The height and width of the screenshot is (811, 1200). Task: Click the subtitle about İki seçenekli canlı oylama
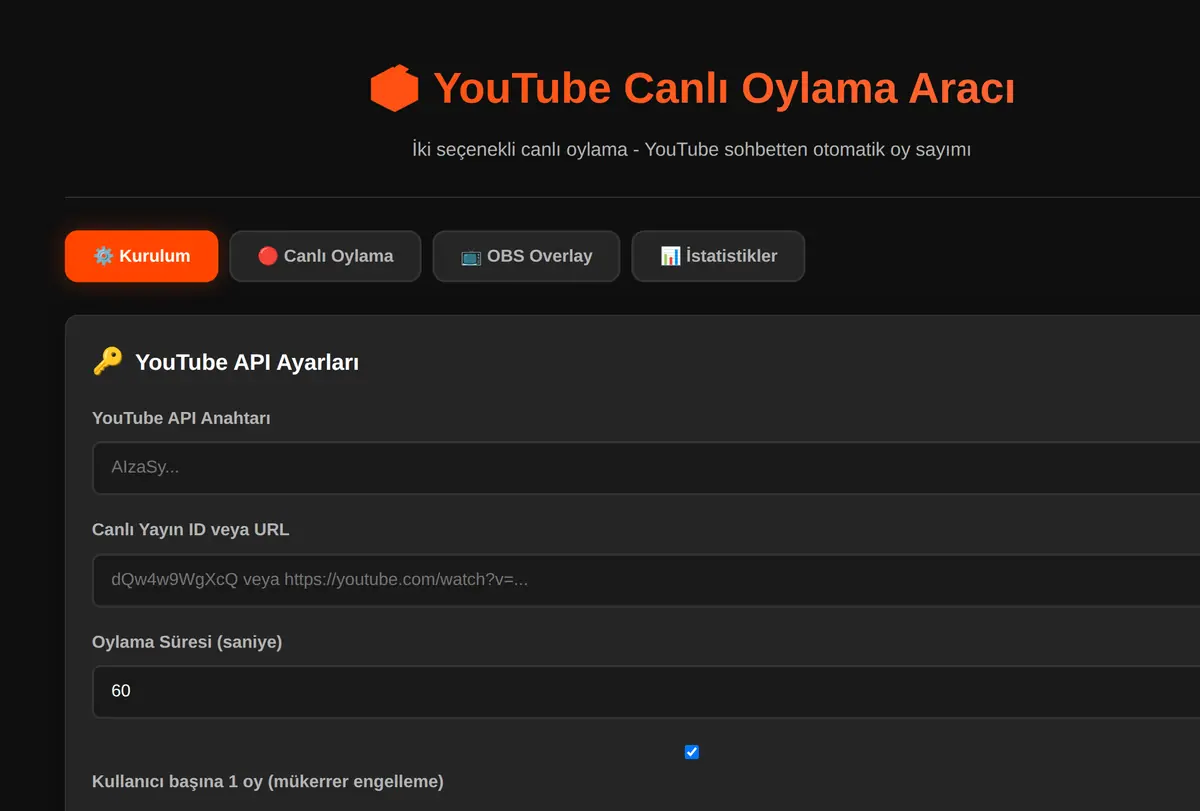[x=691, y=150]
